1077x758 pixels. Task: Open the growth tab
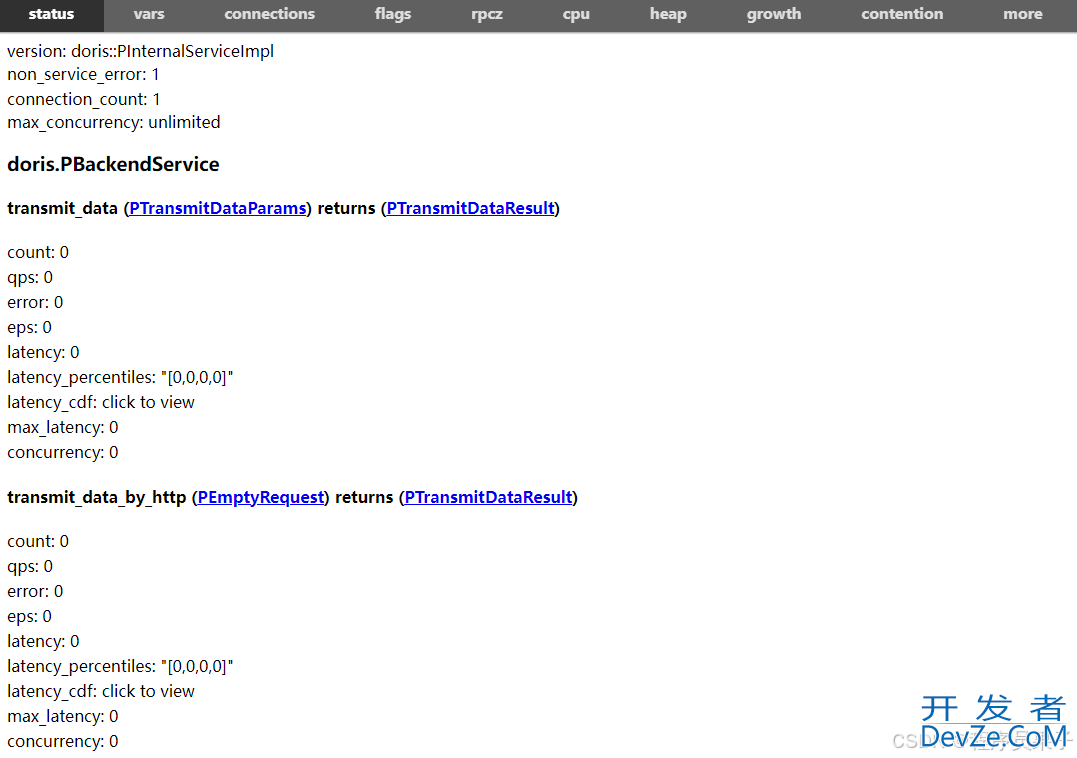[x=774, y=14]
